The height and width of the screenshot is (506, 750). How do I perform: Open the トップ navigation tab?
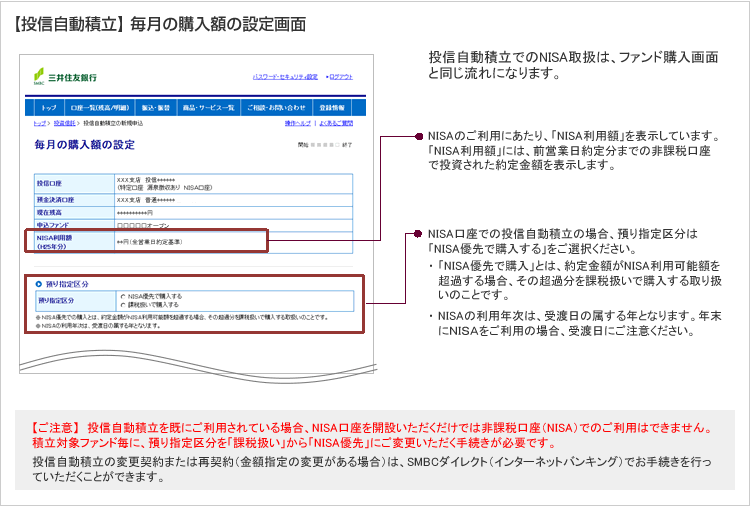click(49, 107)
